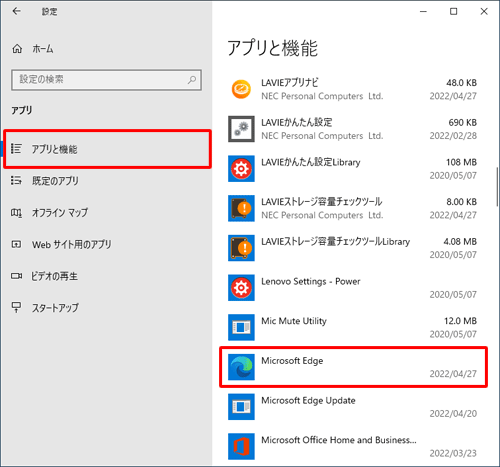The image size is (500, 467).
Task: Click the 既定のアプリ sidebar icon
Action: pos(16,181)
